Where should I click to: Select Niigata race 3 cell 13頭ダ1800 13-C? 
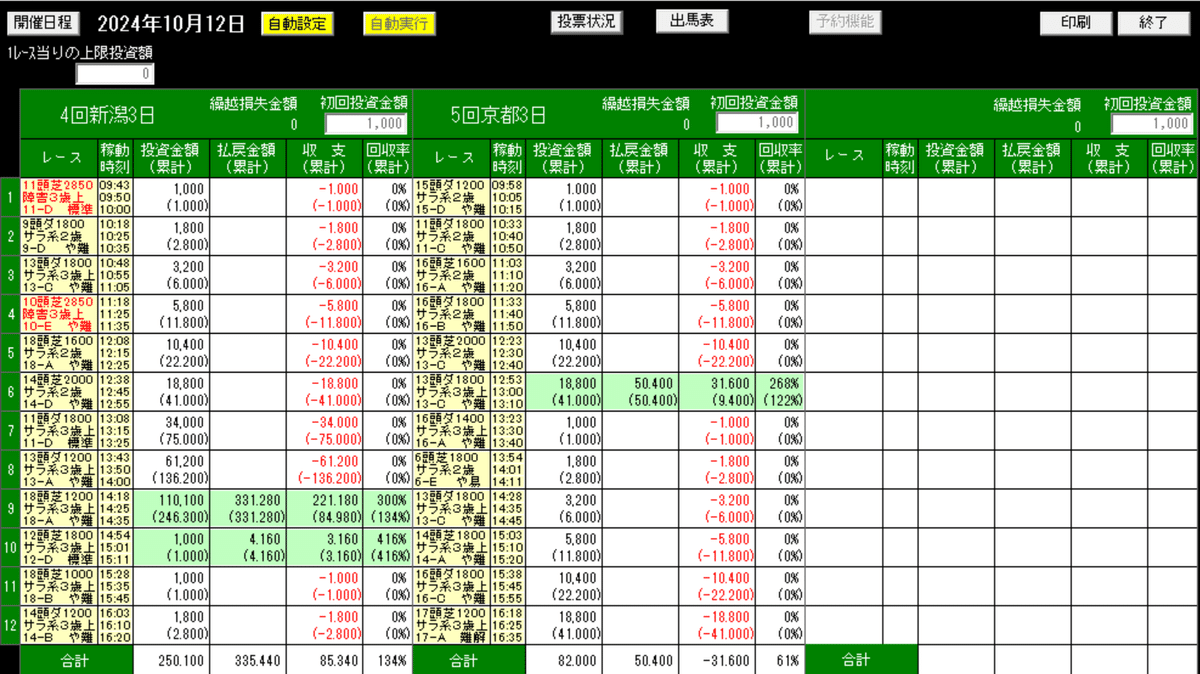click(x=58, y=273)
